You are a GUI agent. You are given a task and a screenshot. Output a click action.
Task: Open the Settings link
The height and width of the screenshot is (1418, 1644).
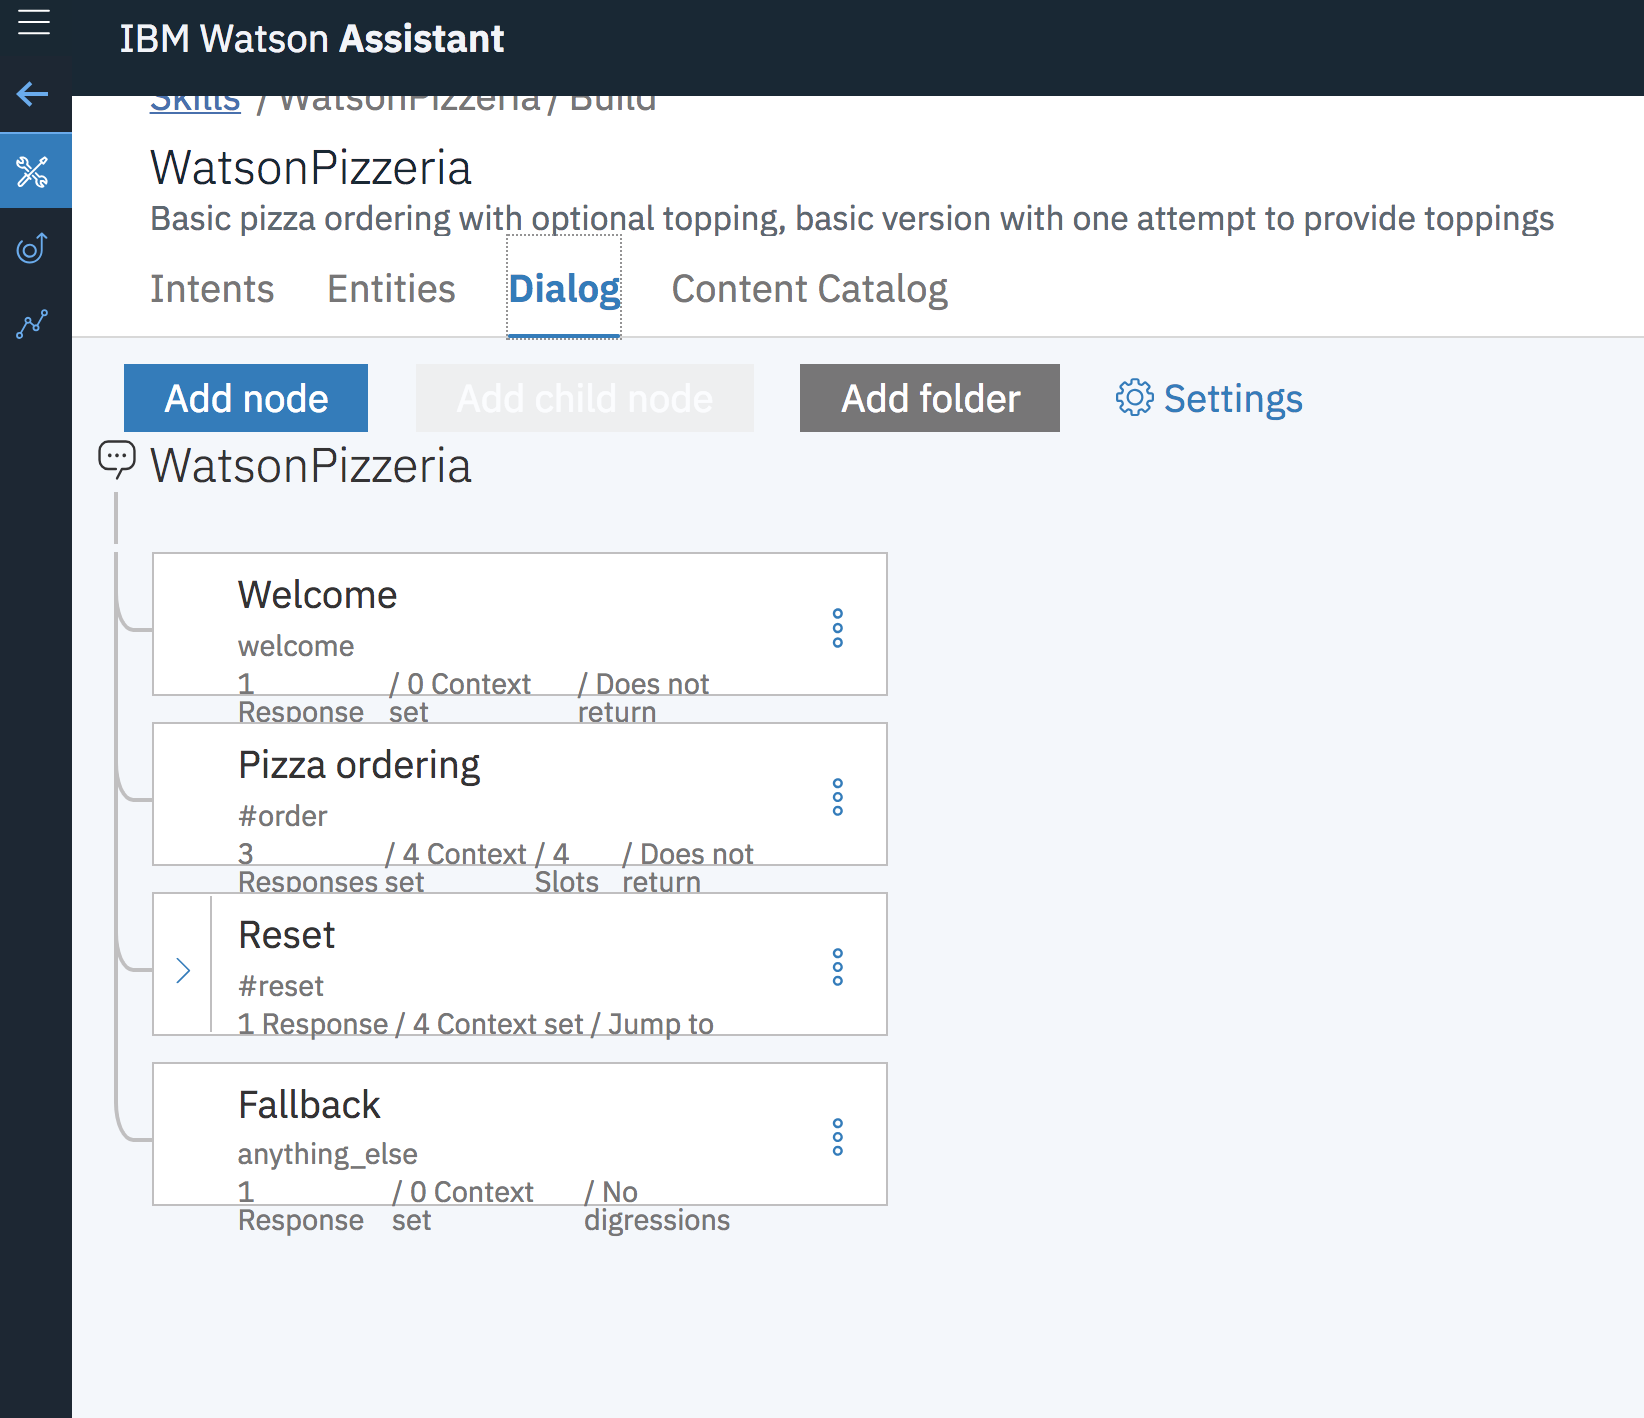point(1232,398)
